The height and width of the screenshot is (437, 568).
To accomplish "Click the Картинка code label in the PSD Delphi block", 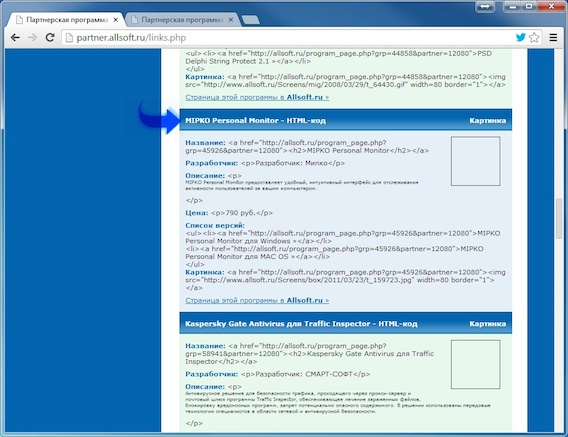I will pyautogui.click(x=205, y=77).
